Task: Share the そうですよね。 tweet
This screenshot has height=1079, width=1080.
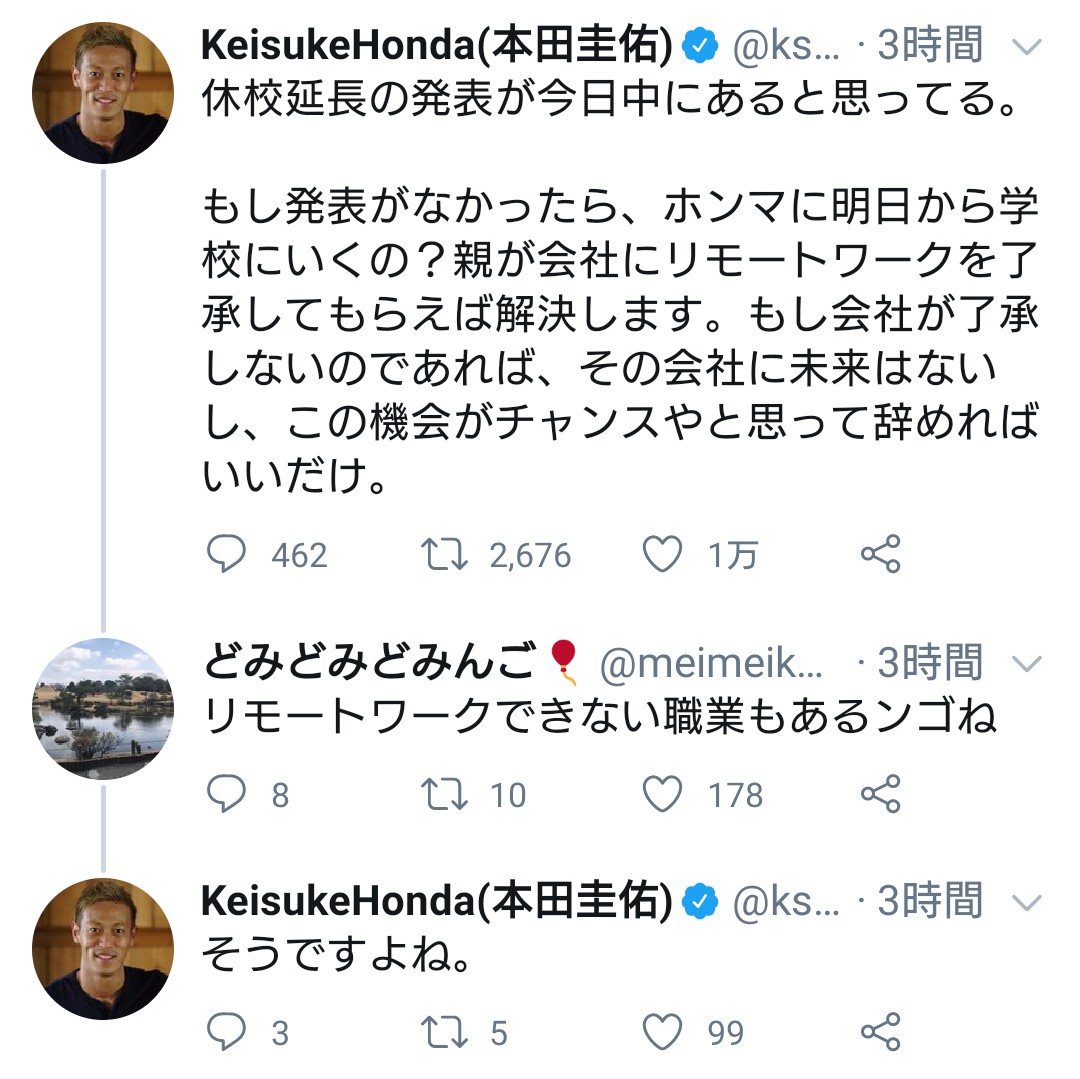Action: 880,1032
